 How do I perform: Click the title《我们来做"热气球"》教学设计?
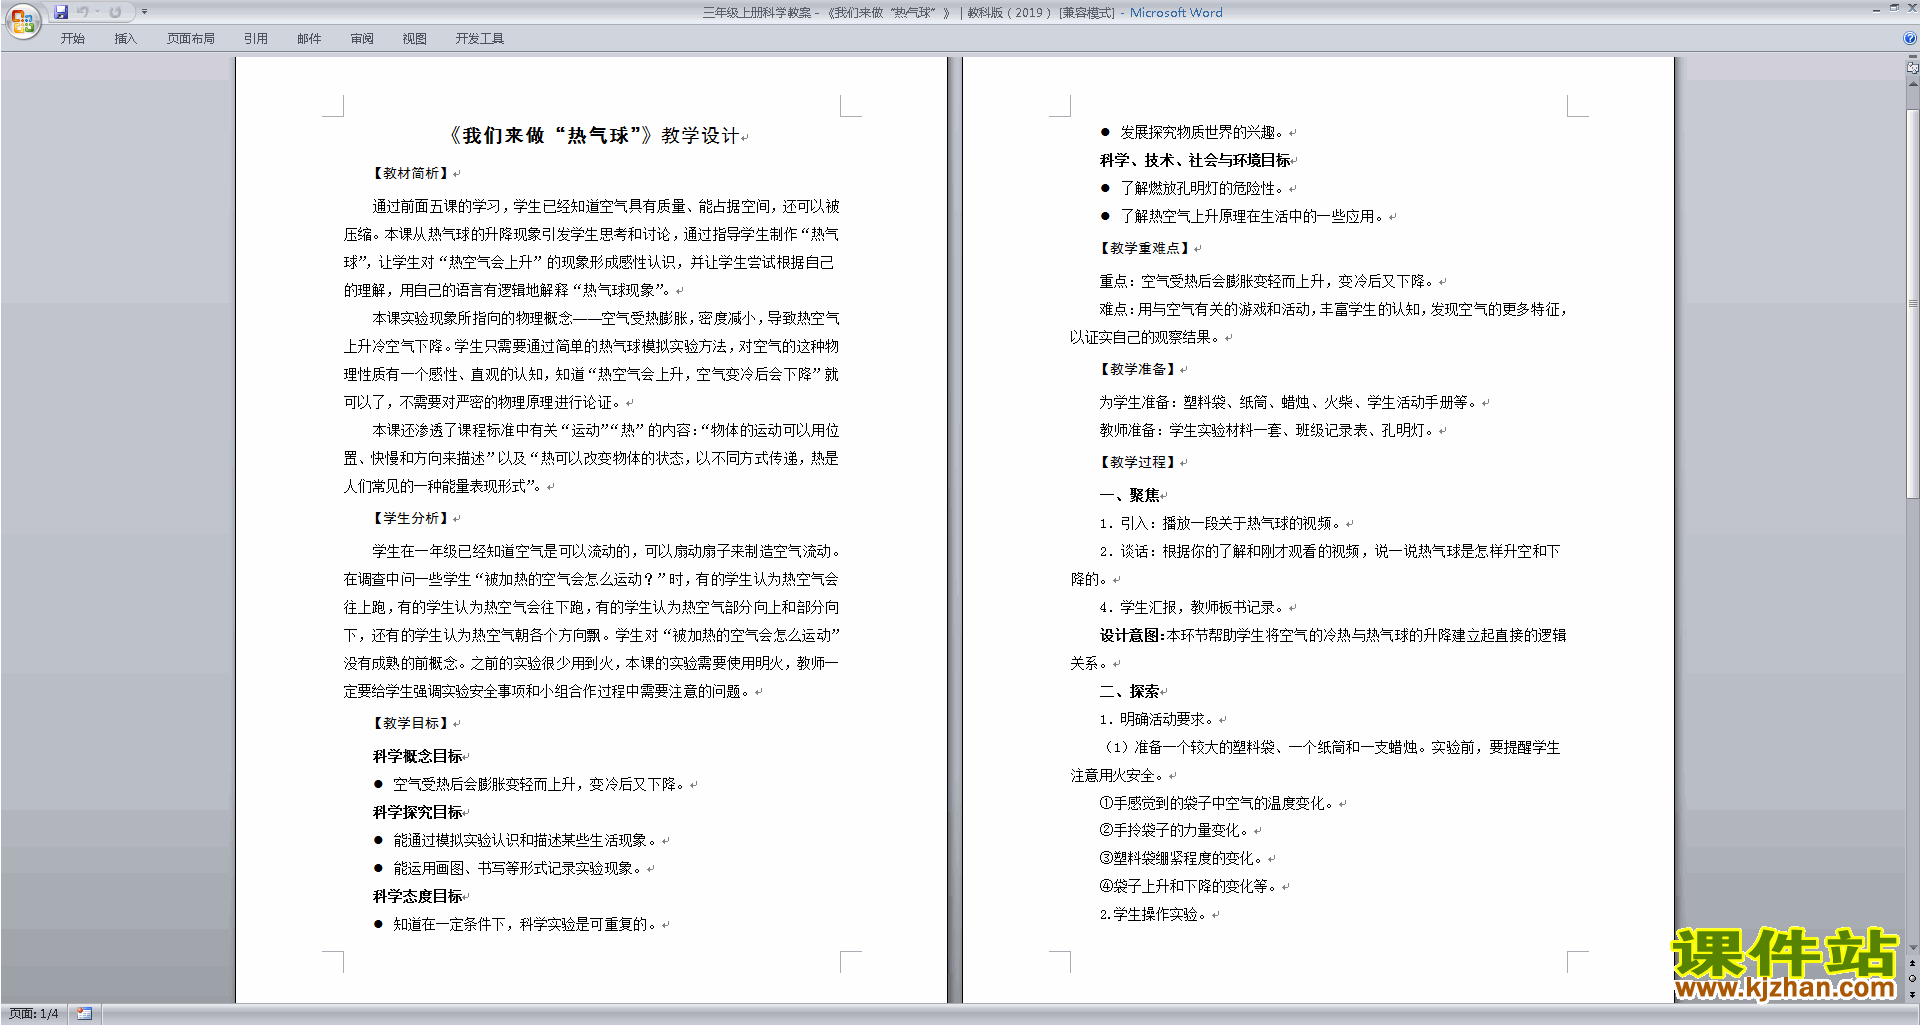pos(594,136)
